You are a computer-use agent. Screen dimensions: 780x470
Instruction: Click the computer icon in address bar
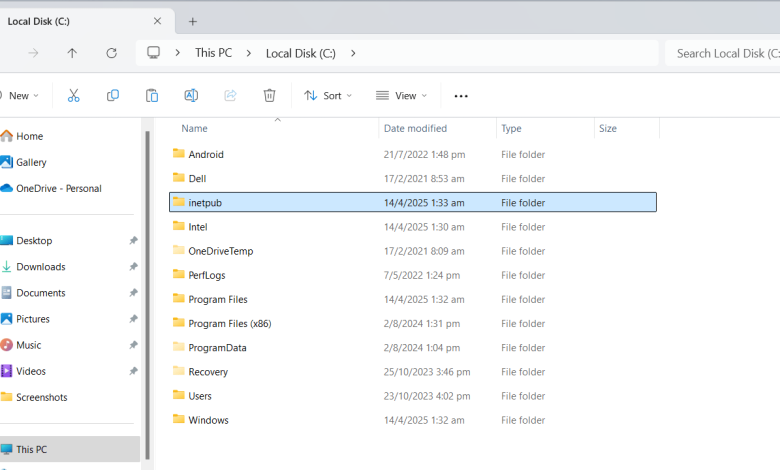[154, 53]
